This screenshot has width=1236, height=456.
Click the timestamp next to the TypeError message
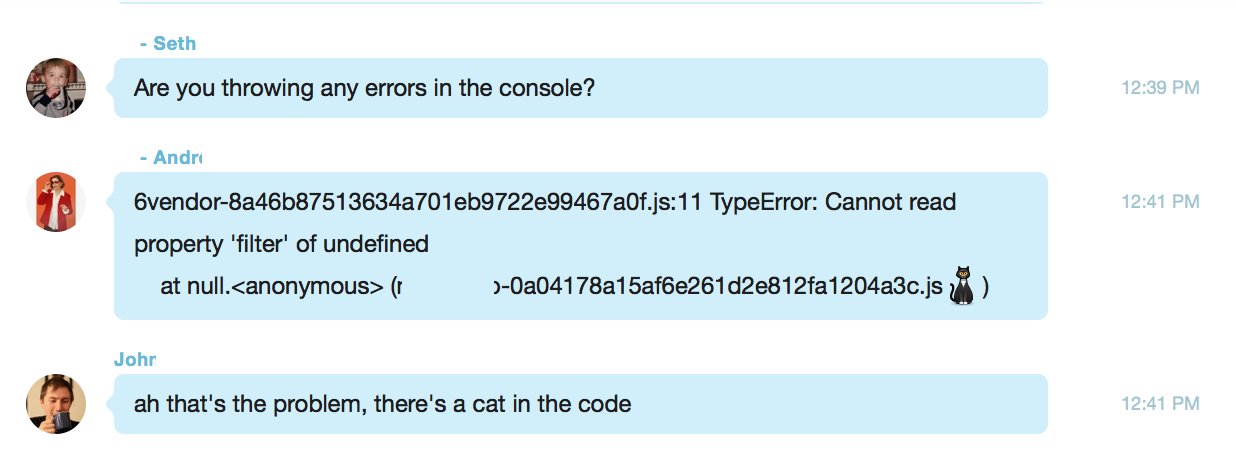(x=1160, y=202)
